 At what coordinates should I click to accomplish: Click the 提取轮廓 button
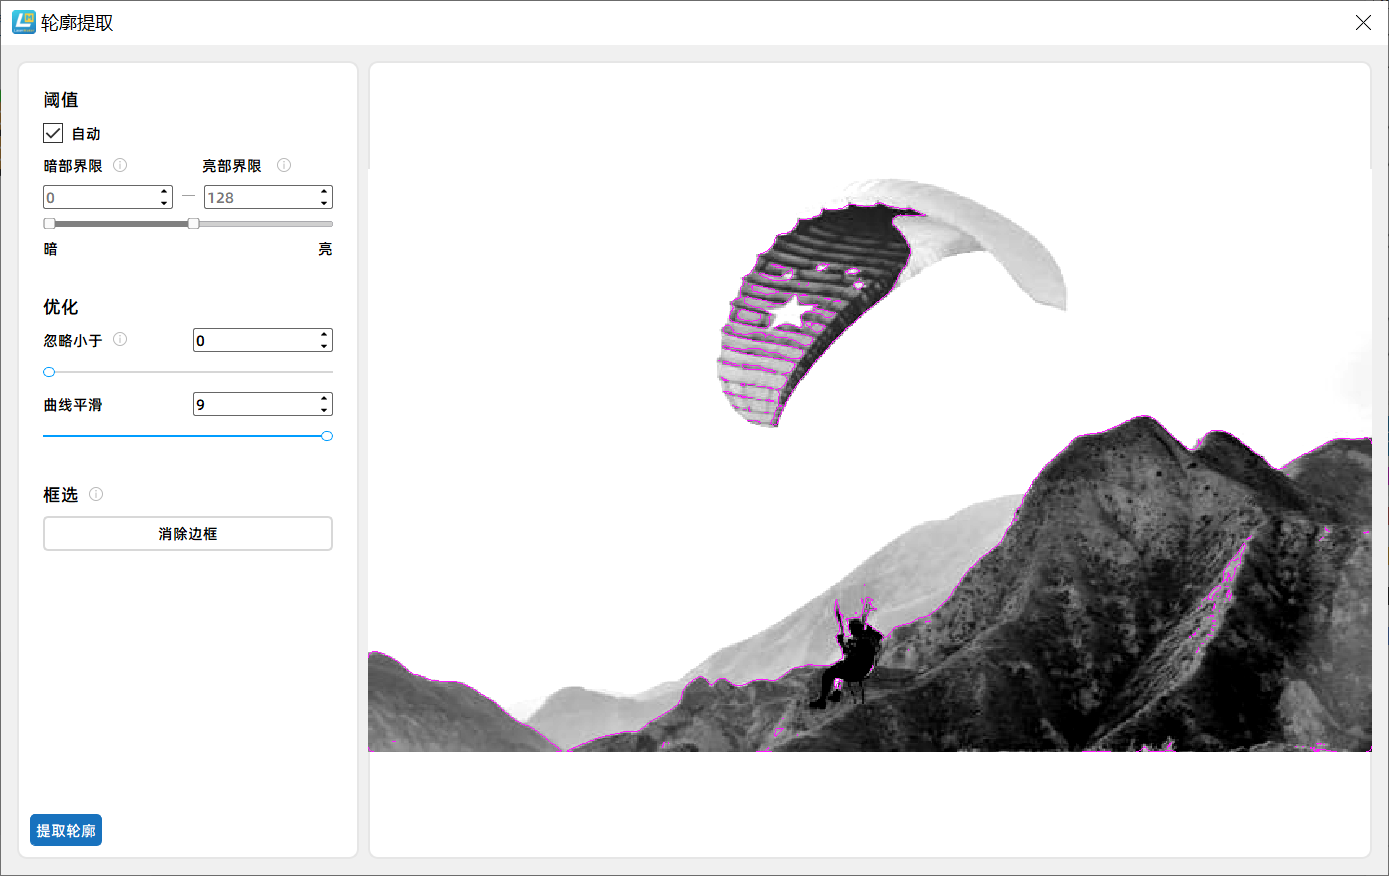66,831
